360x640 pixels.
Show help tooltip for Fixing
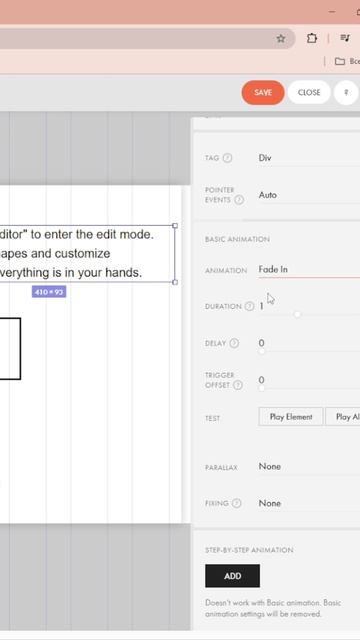click(236, 503)
